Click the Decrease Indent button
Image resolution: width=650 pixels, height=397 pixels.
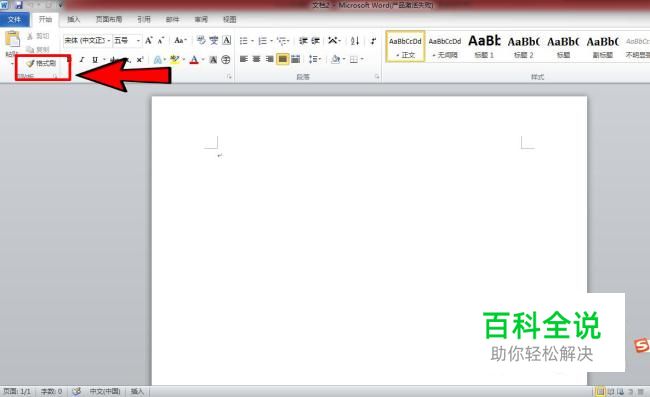[303, 41]
